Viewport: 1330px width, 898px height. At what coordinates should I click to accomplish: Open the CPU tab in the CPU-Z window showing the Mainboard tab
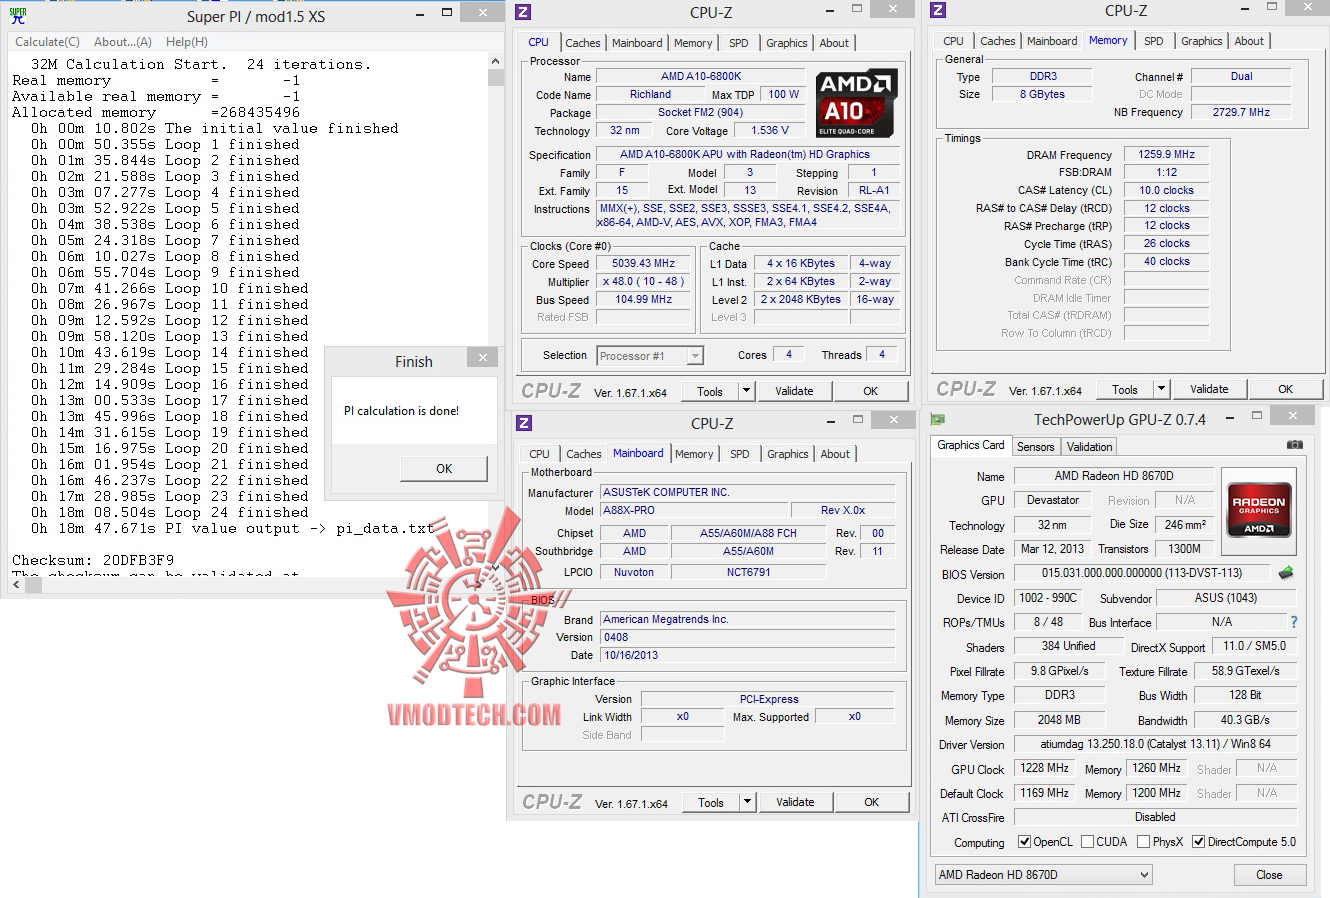click(x=540, y=454)
